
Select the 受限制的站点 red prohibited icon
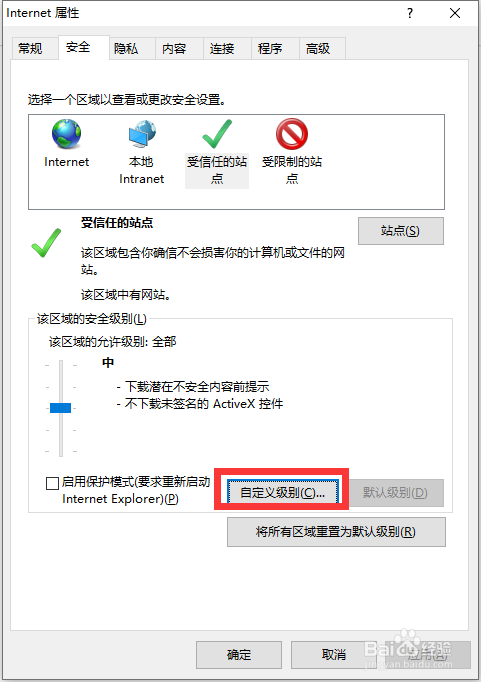click(x=292, y=134)
